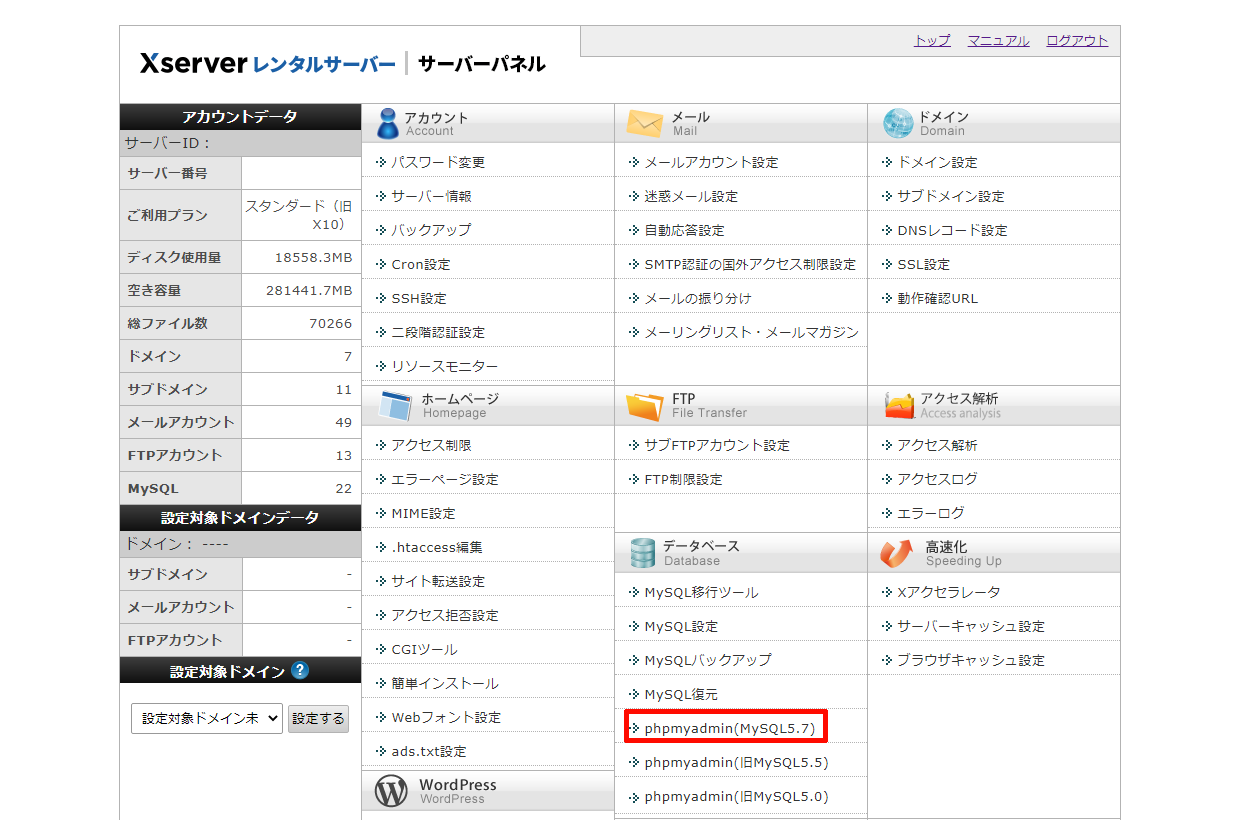
Task: Open Xアクセラレータ settings
Action: 948,592
